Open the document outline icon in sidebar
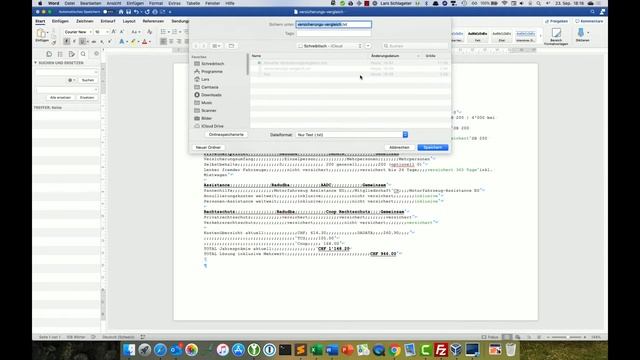This screenshot has height=360, width=640. point(60,54)
